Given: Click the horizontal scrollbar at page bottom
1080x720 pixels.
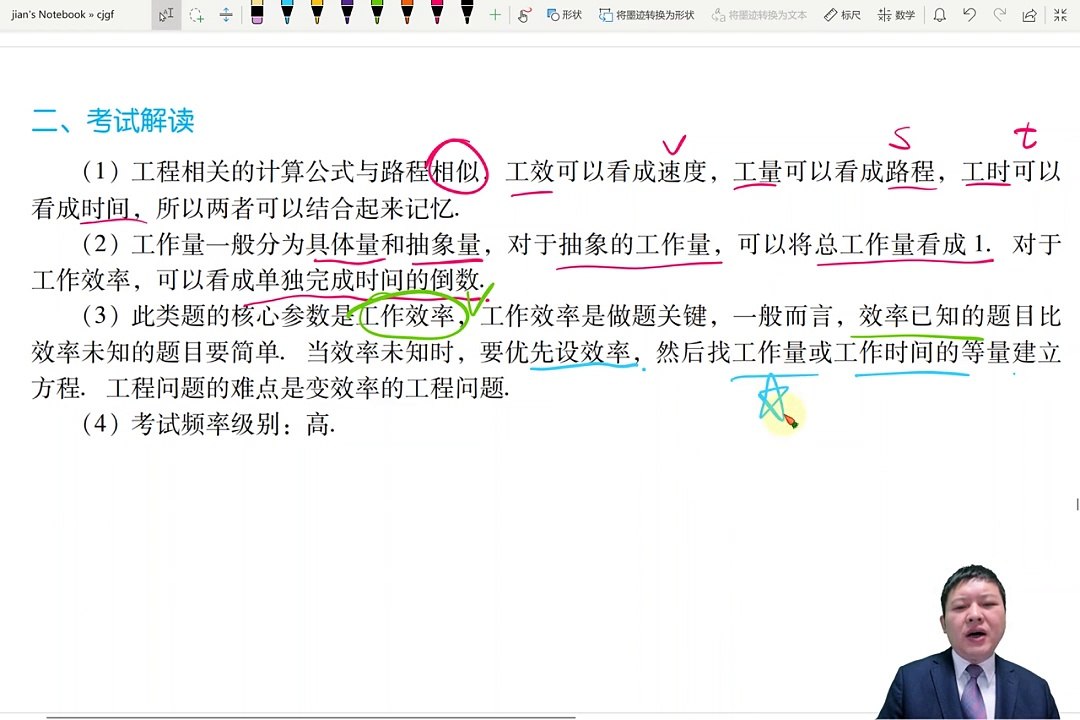Looking at the screenshot, I should pyautogui.click(x=311, y=717).
